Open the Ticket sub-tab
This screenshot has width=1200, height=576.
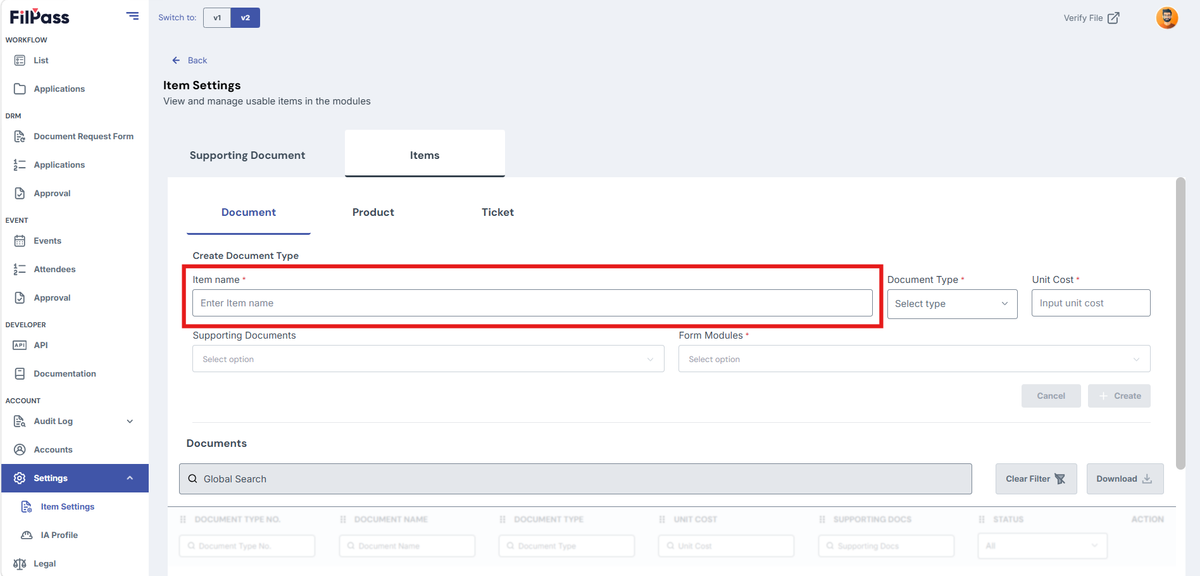coord(498,213)
